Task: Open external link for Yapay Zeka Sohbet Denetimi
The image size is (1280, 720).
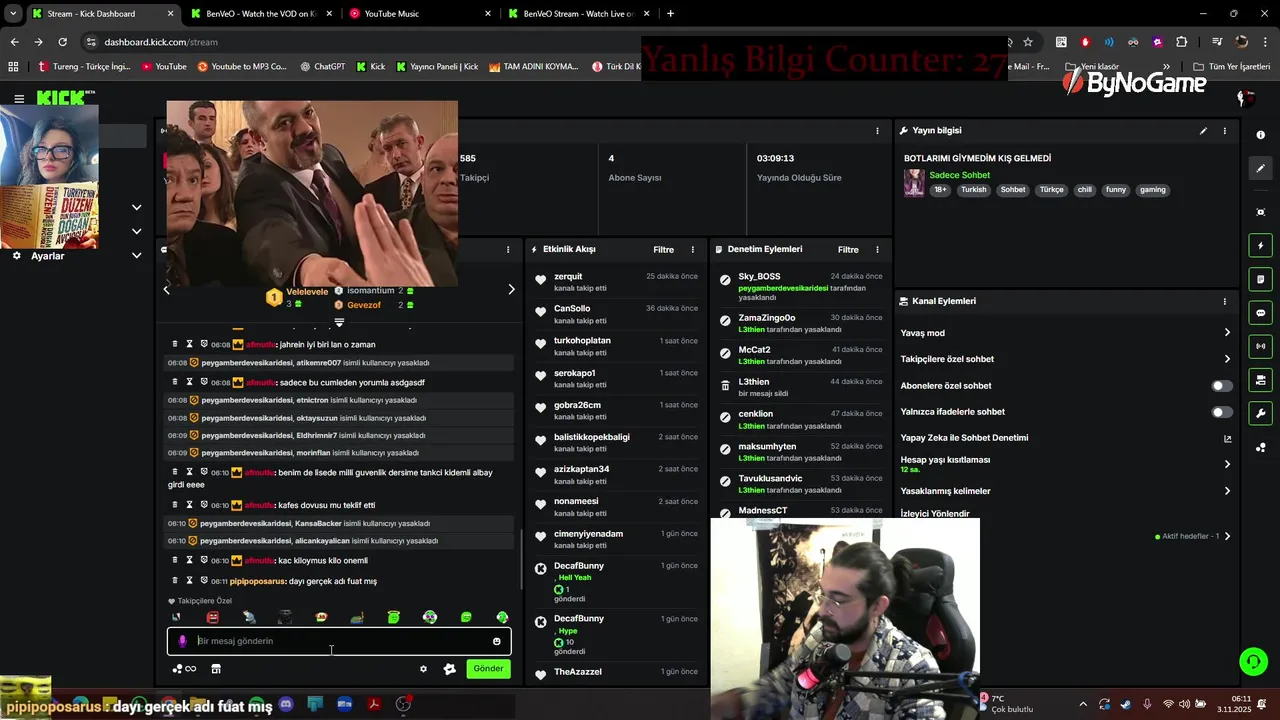Action: (1227, 438)
